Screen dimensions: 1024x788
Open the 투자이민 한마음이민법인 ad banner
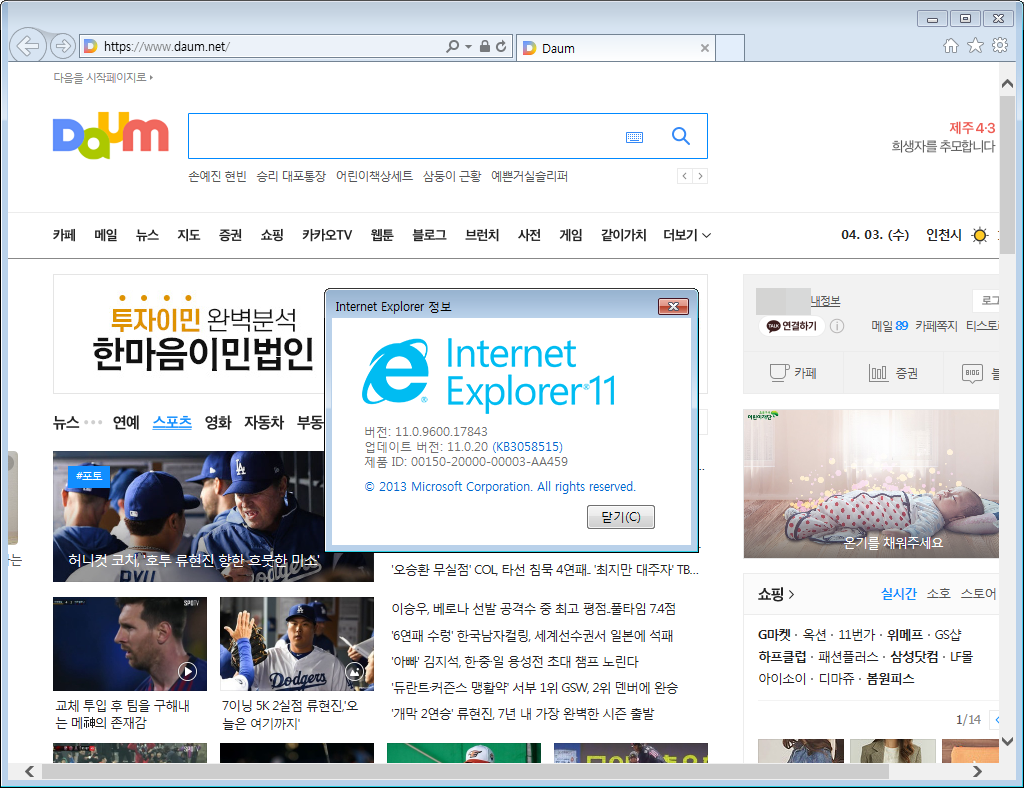coord(189,334)
